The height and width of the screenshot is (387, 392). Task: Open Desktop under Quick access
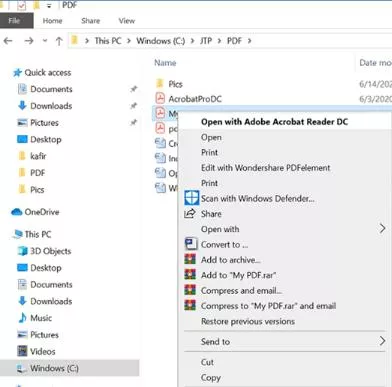click(x=46, y=139)
